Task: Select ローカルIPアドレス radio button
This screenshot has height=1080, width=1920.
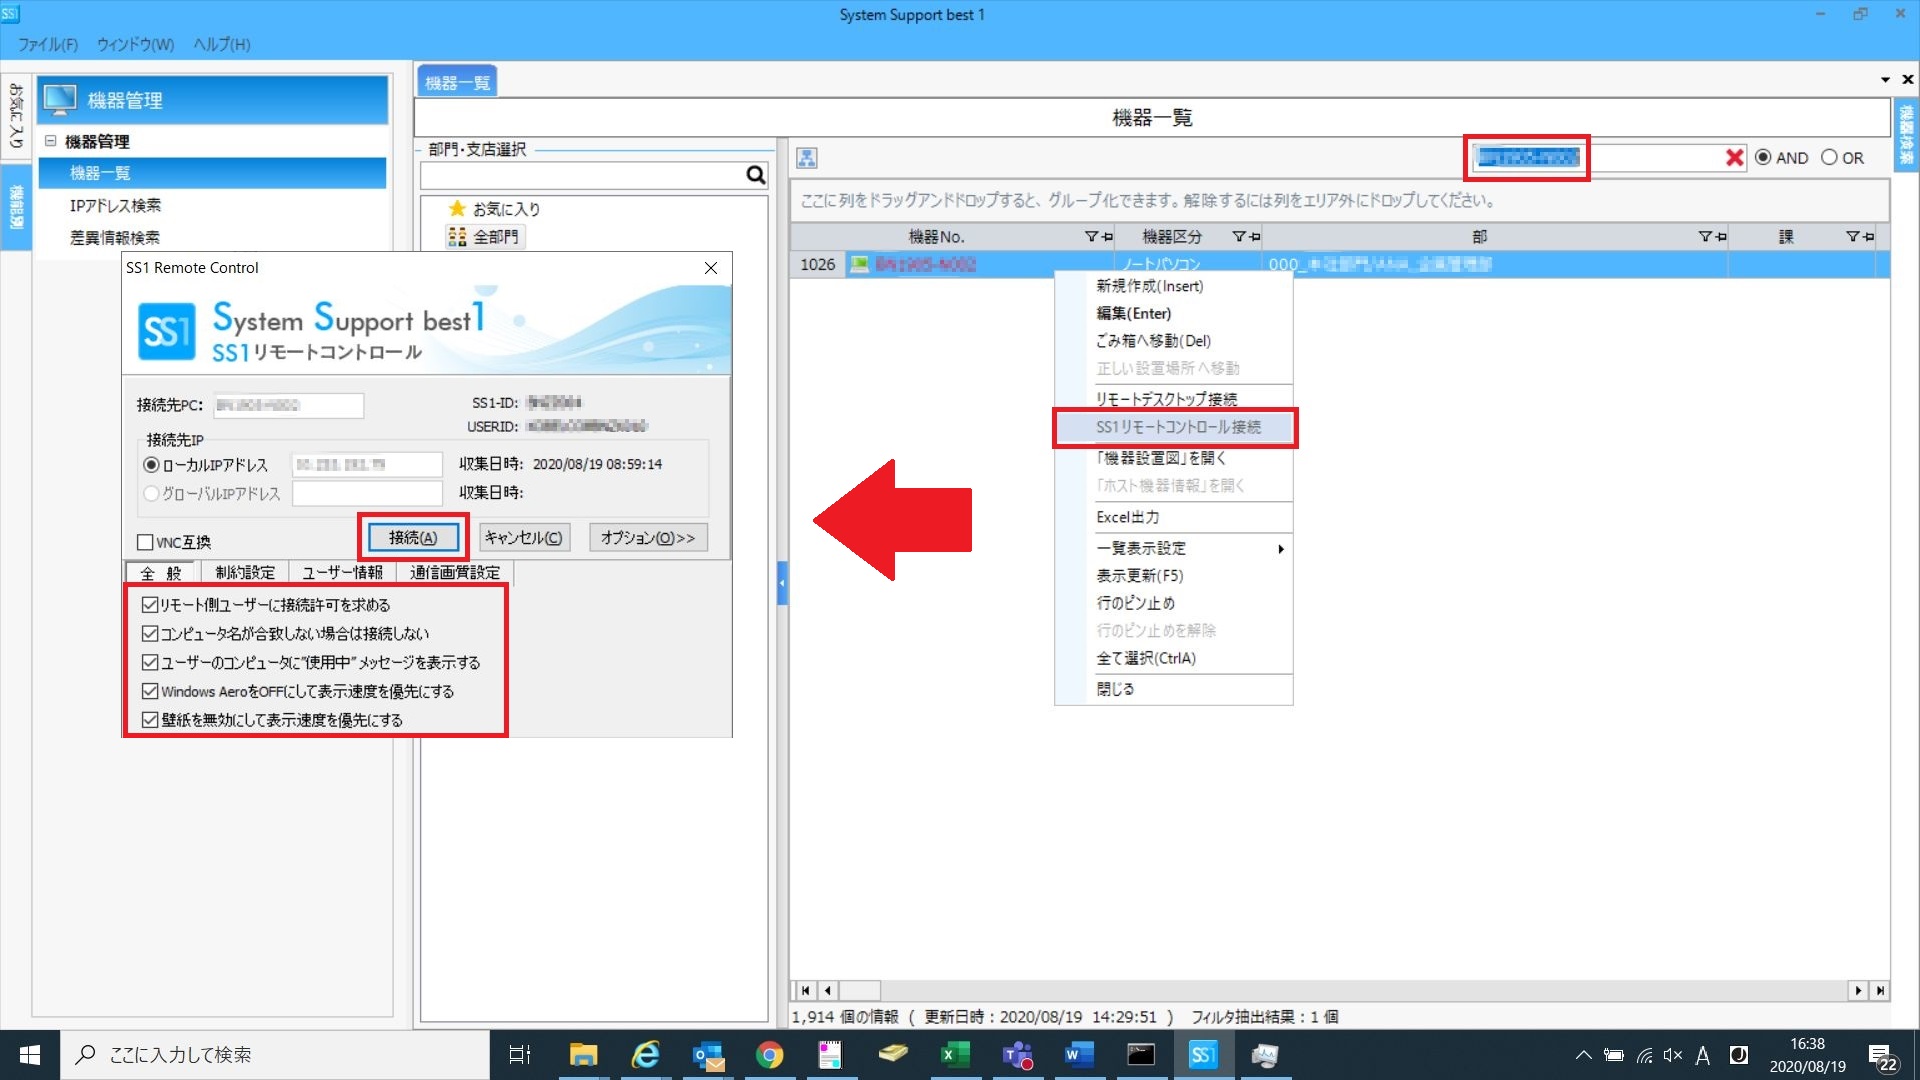Action: 152,465
